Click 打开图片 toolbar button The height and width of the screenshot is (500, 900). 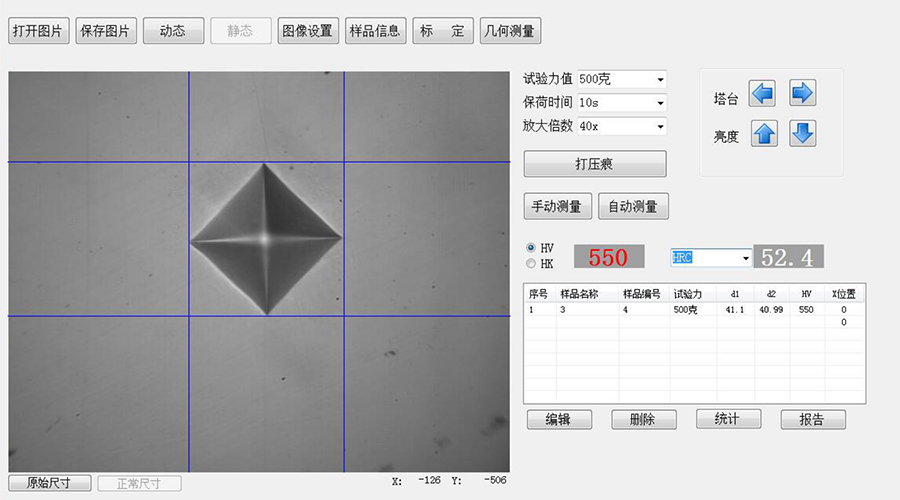pos(38,30)
